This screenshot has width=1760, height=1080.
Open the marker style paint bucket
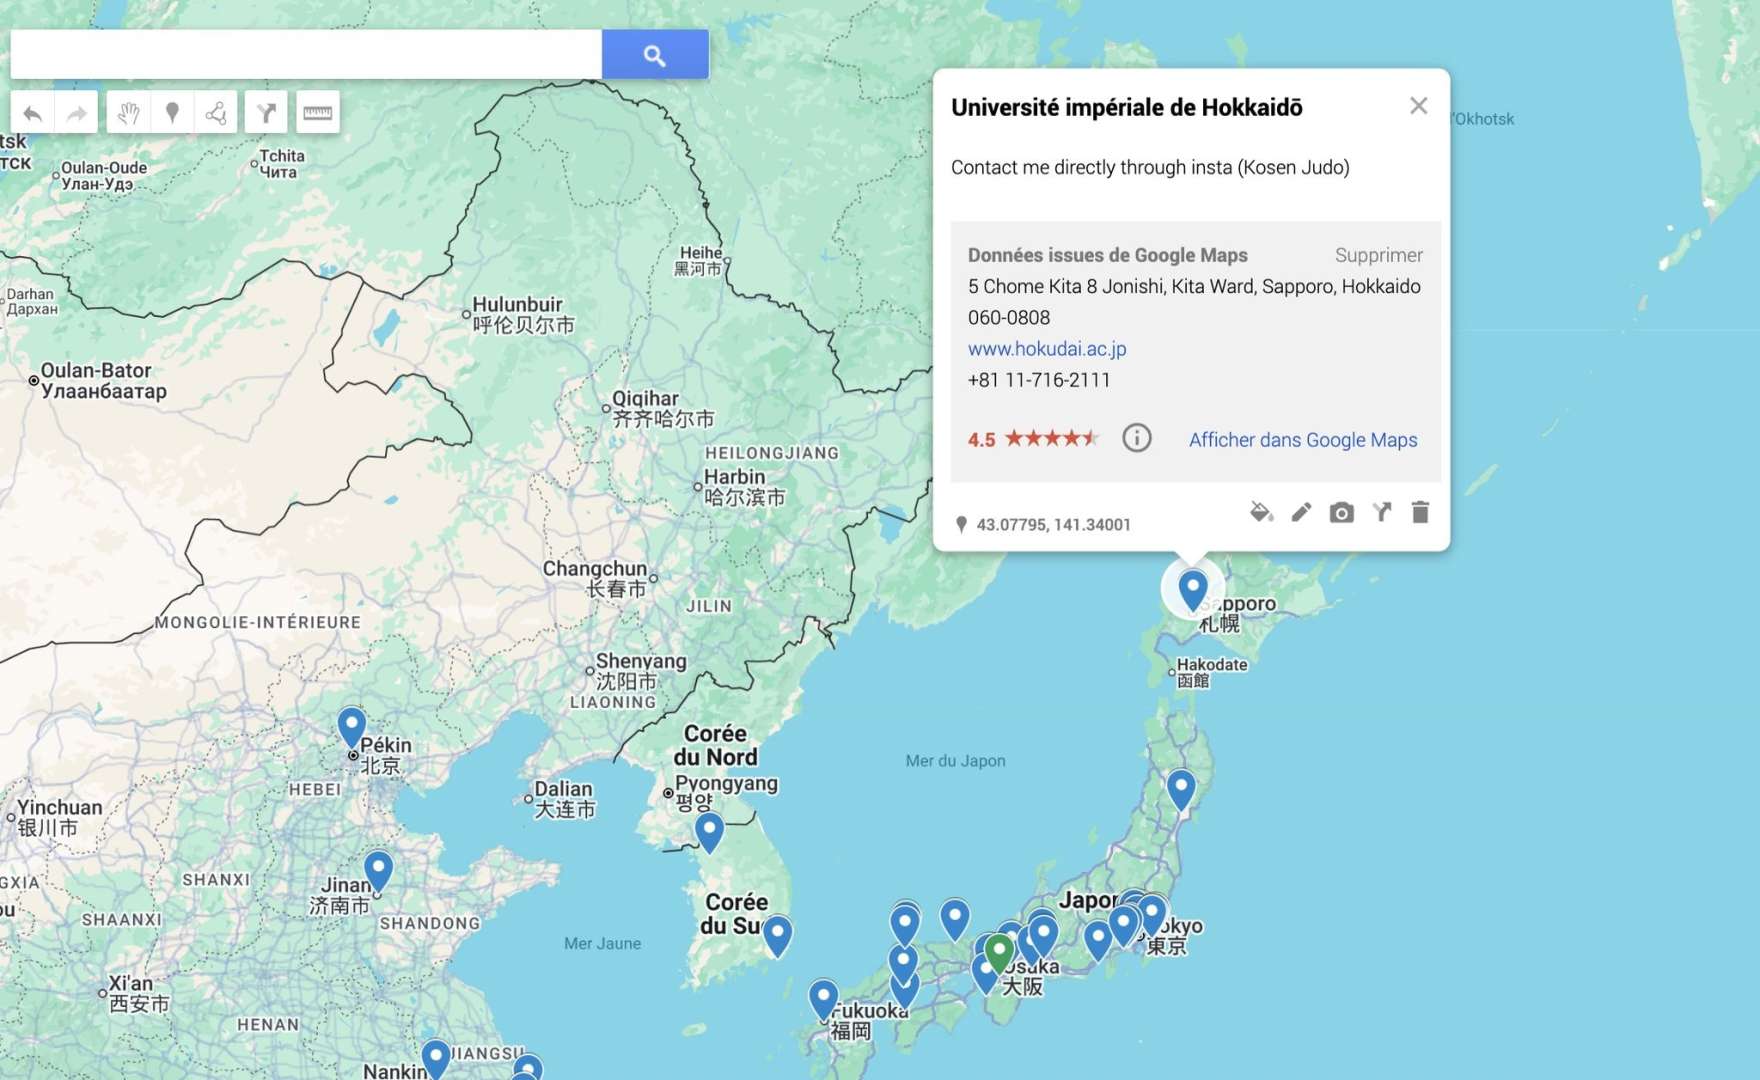pyautogui.click(x=1261, y=513)
